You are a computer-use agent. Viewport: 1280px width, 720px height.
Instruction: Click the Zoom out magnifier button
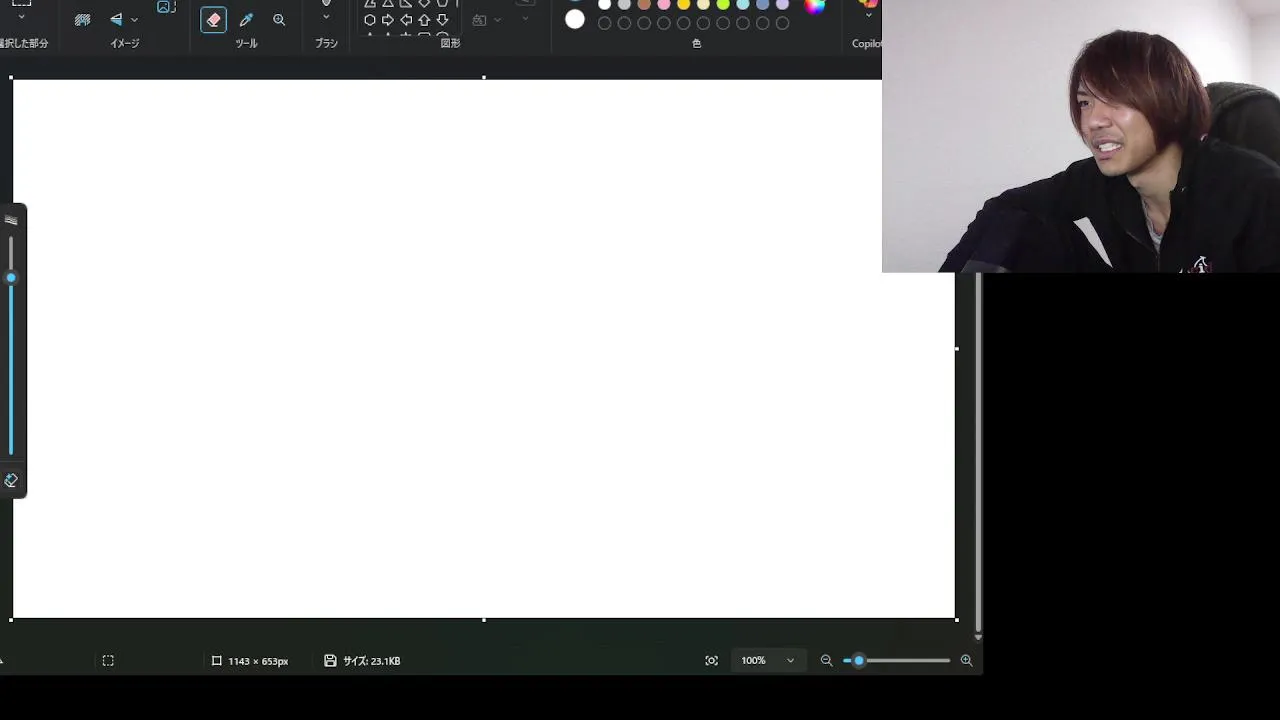pyautogui.click(x=826, y=661)
